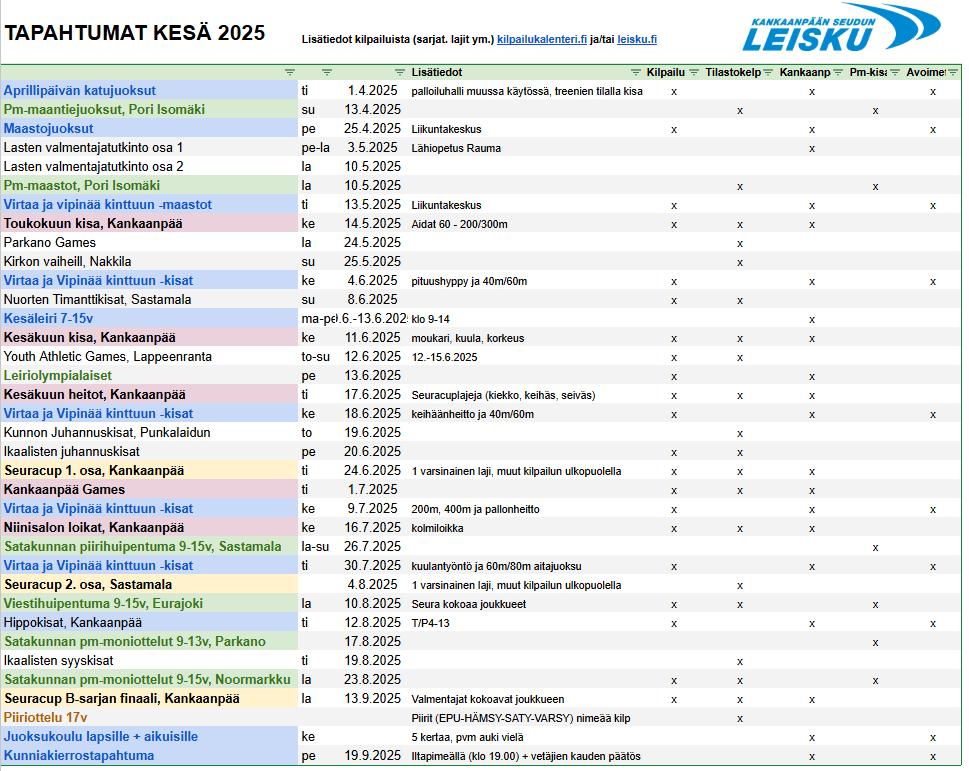Click the Kunnon Juhannuskisat, Punkalaidun cell
This screenshot has height=771, width=969.
(x=150, y=432)
